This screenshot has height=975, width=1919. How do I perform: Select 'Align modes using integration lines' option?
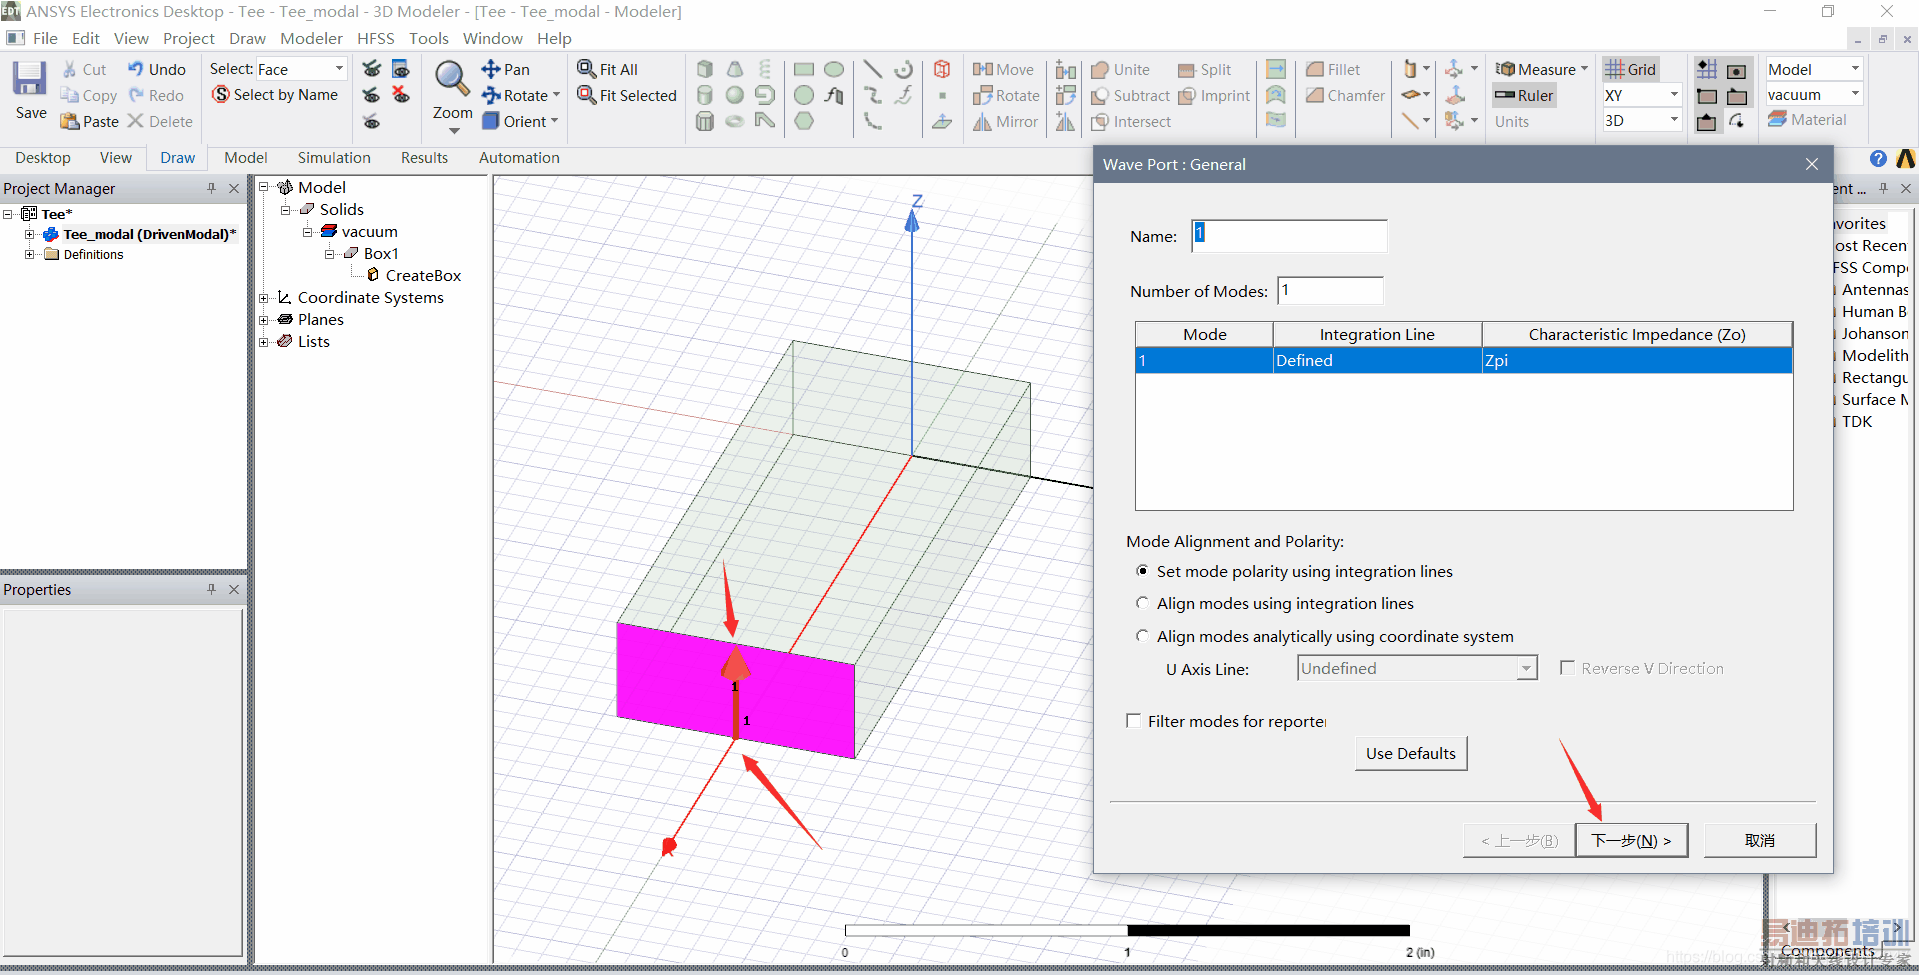tap(1142, 603)
